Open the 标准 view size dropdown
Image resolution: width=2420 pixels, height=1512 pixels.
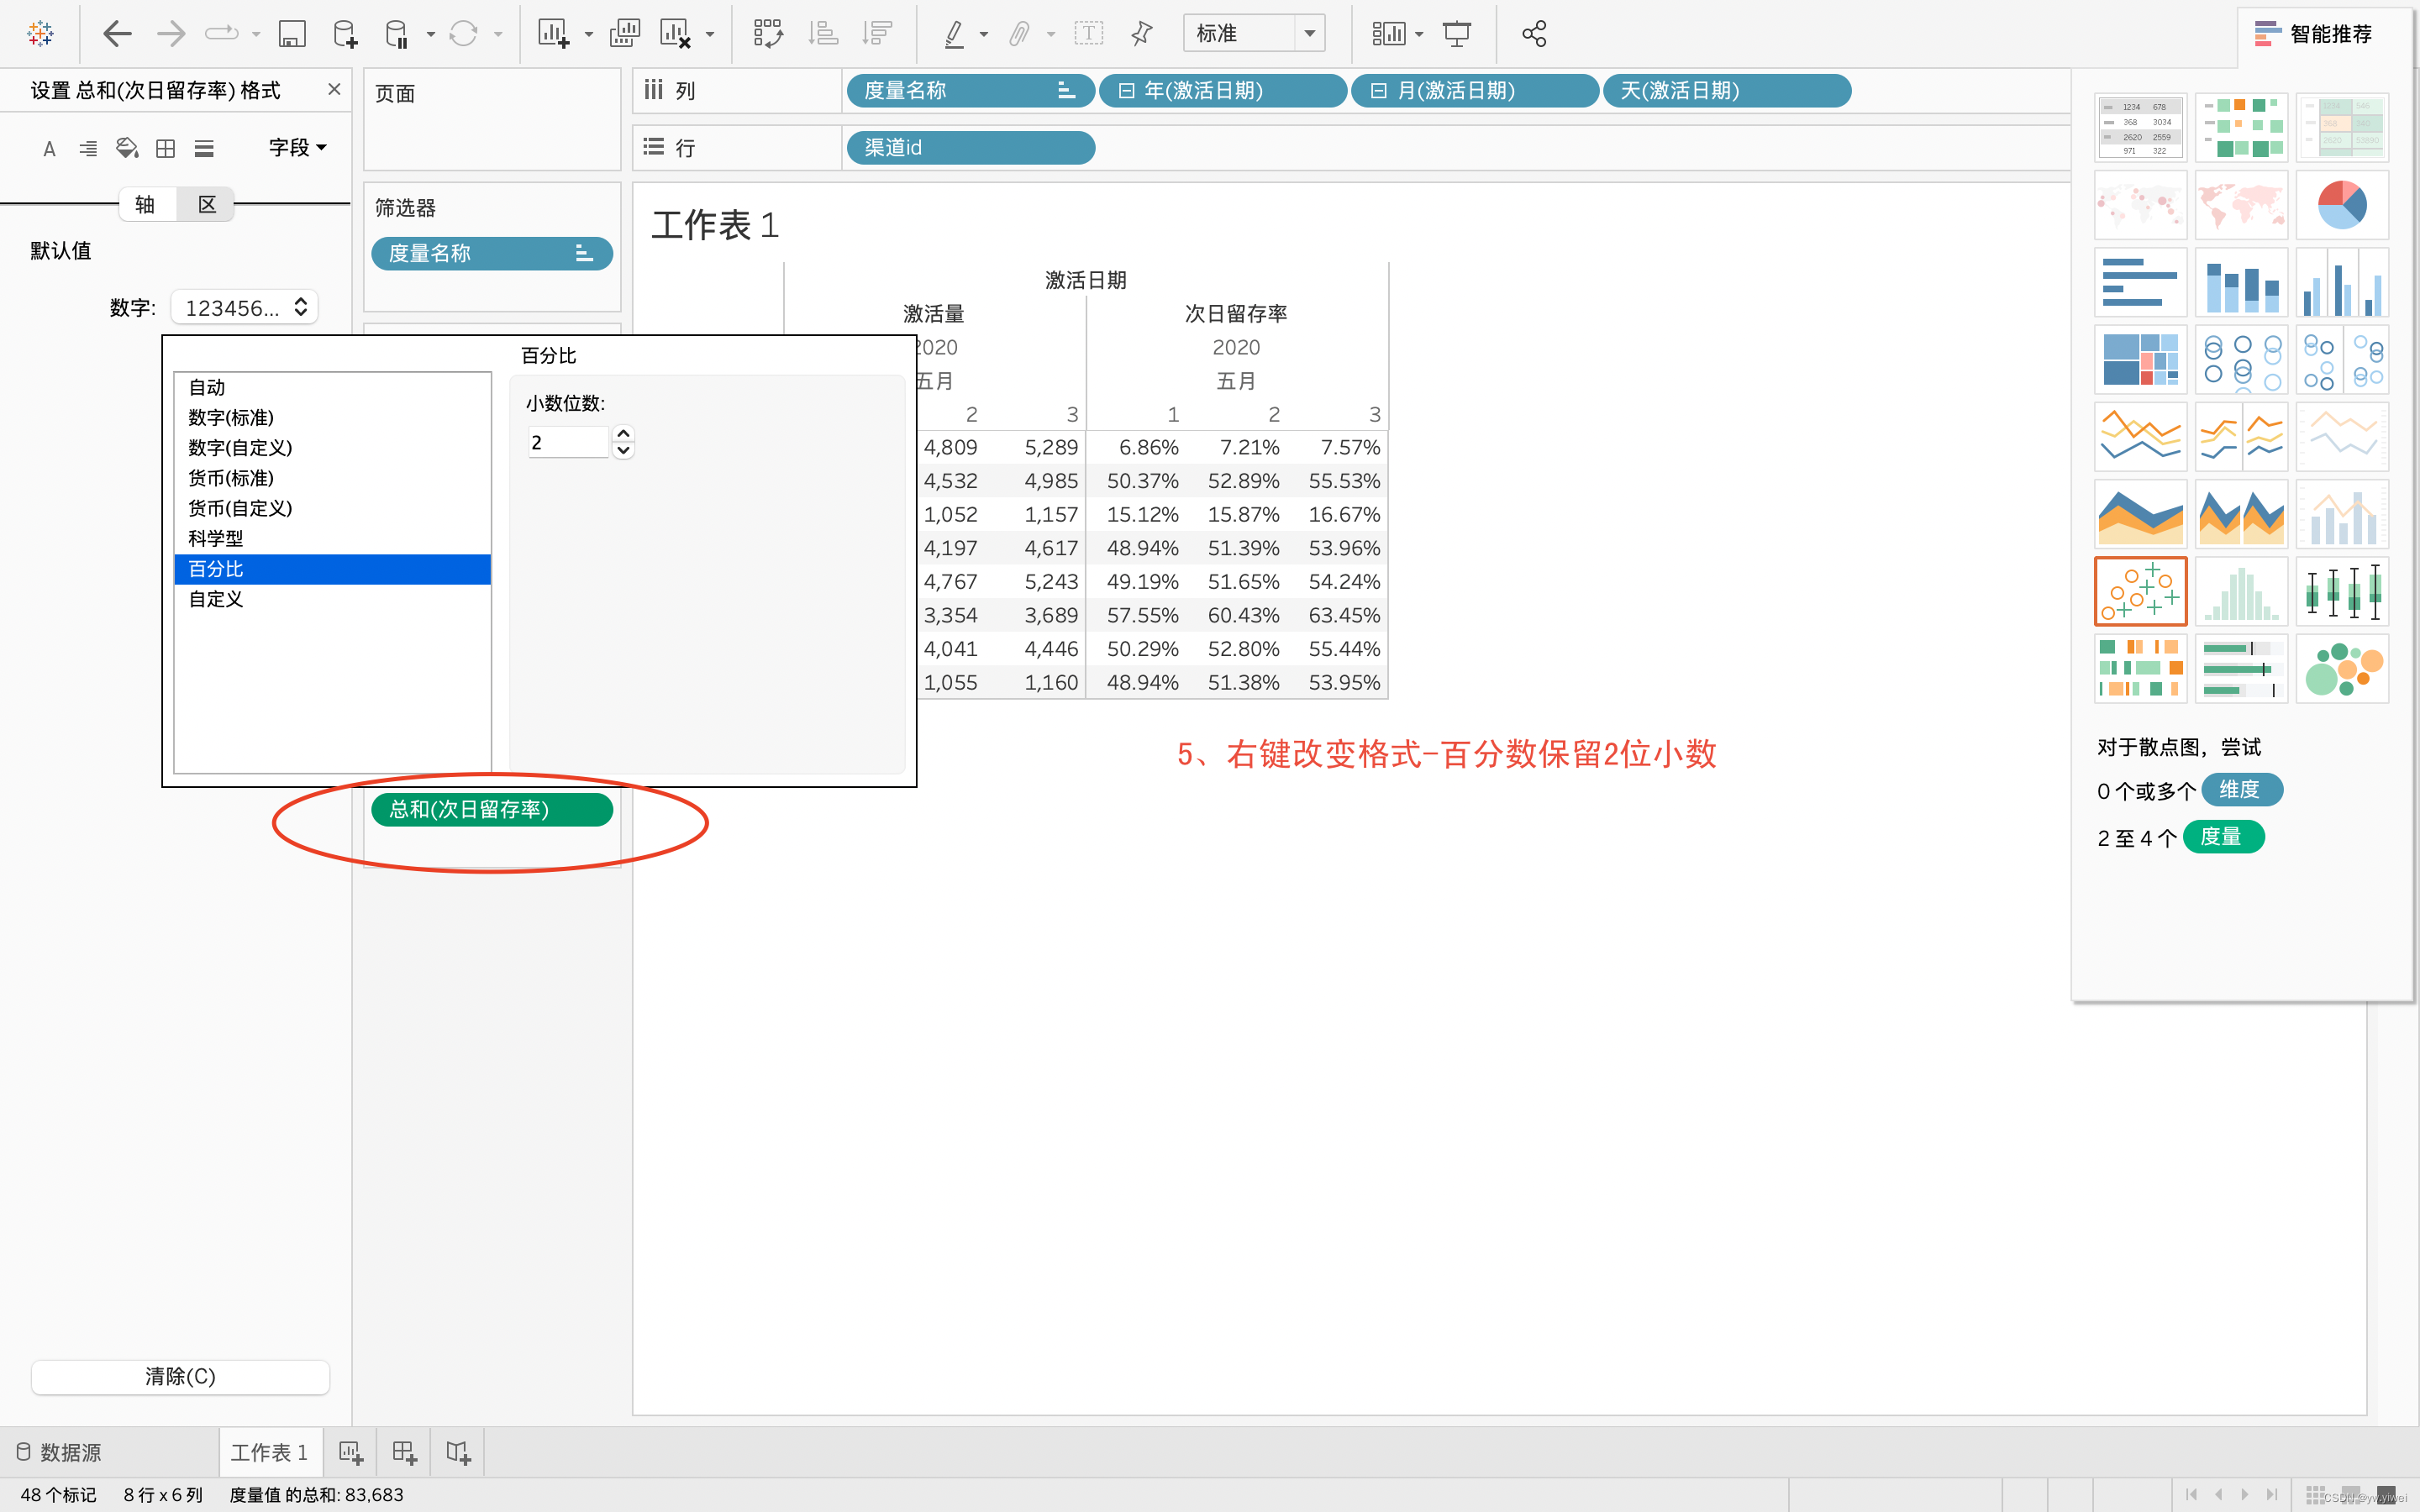pos(1308,34)
